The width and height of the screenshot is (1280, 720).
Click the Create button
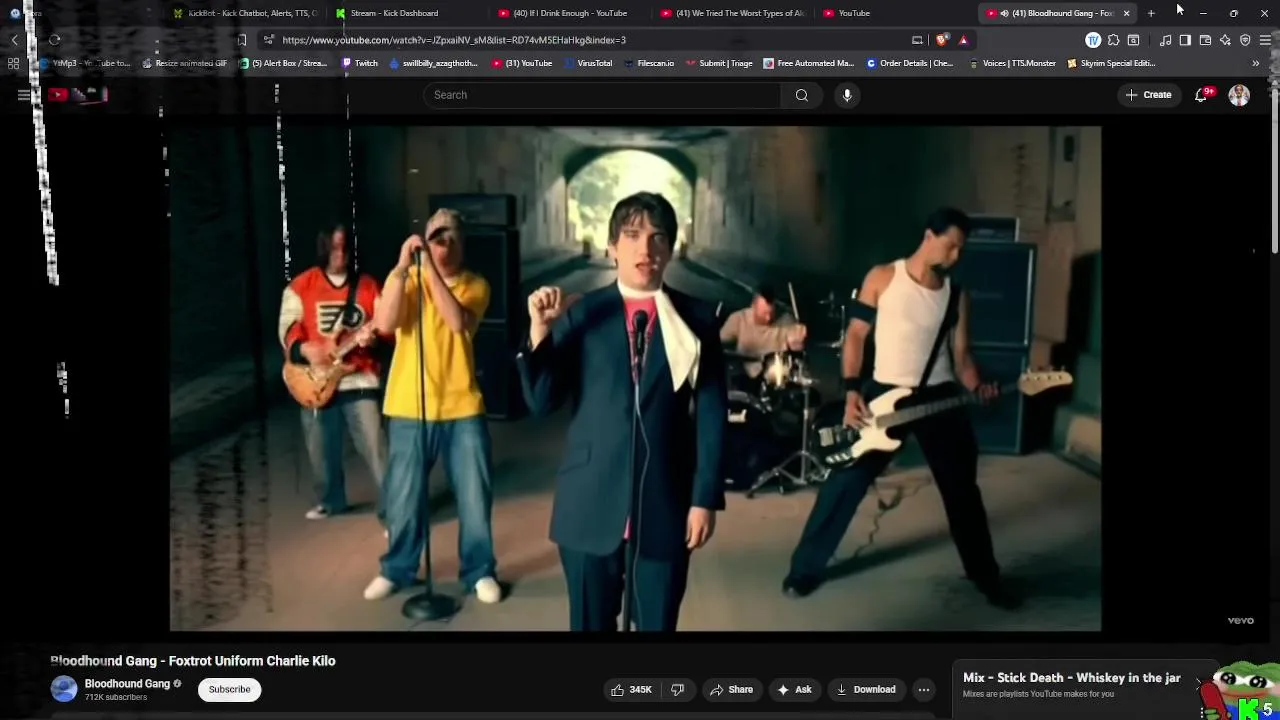coord(1148,95)
